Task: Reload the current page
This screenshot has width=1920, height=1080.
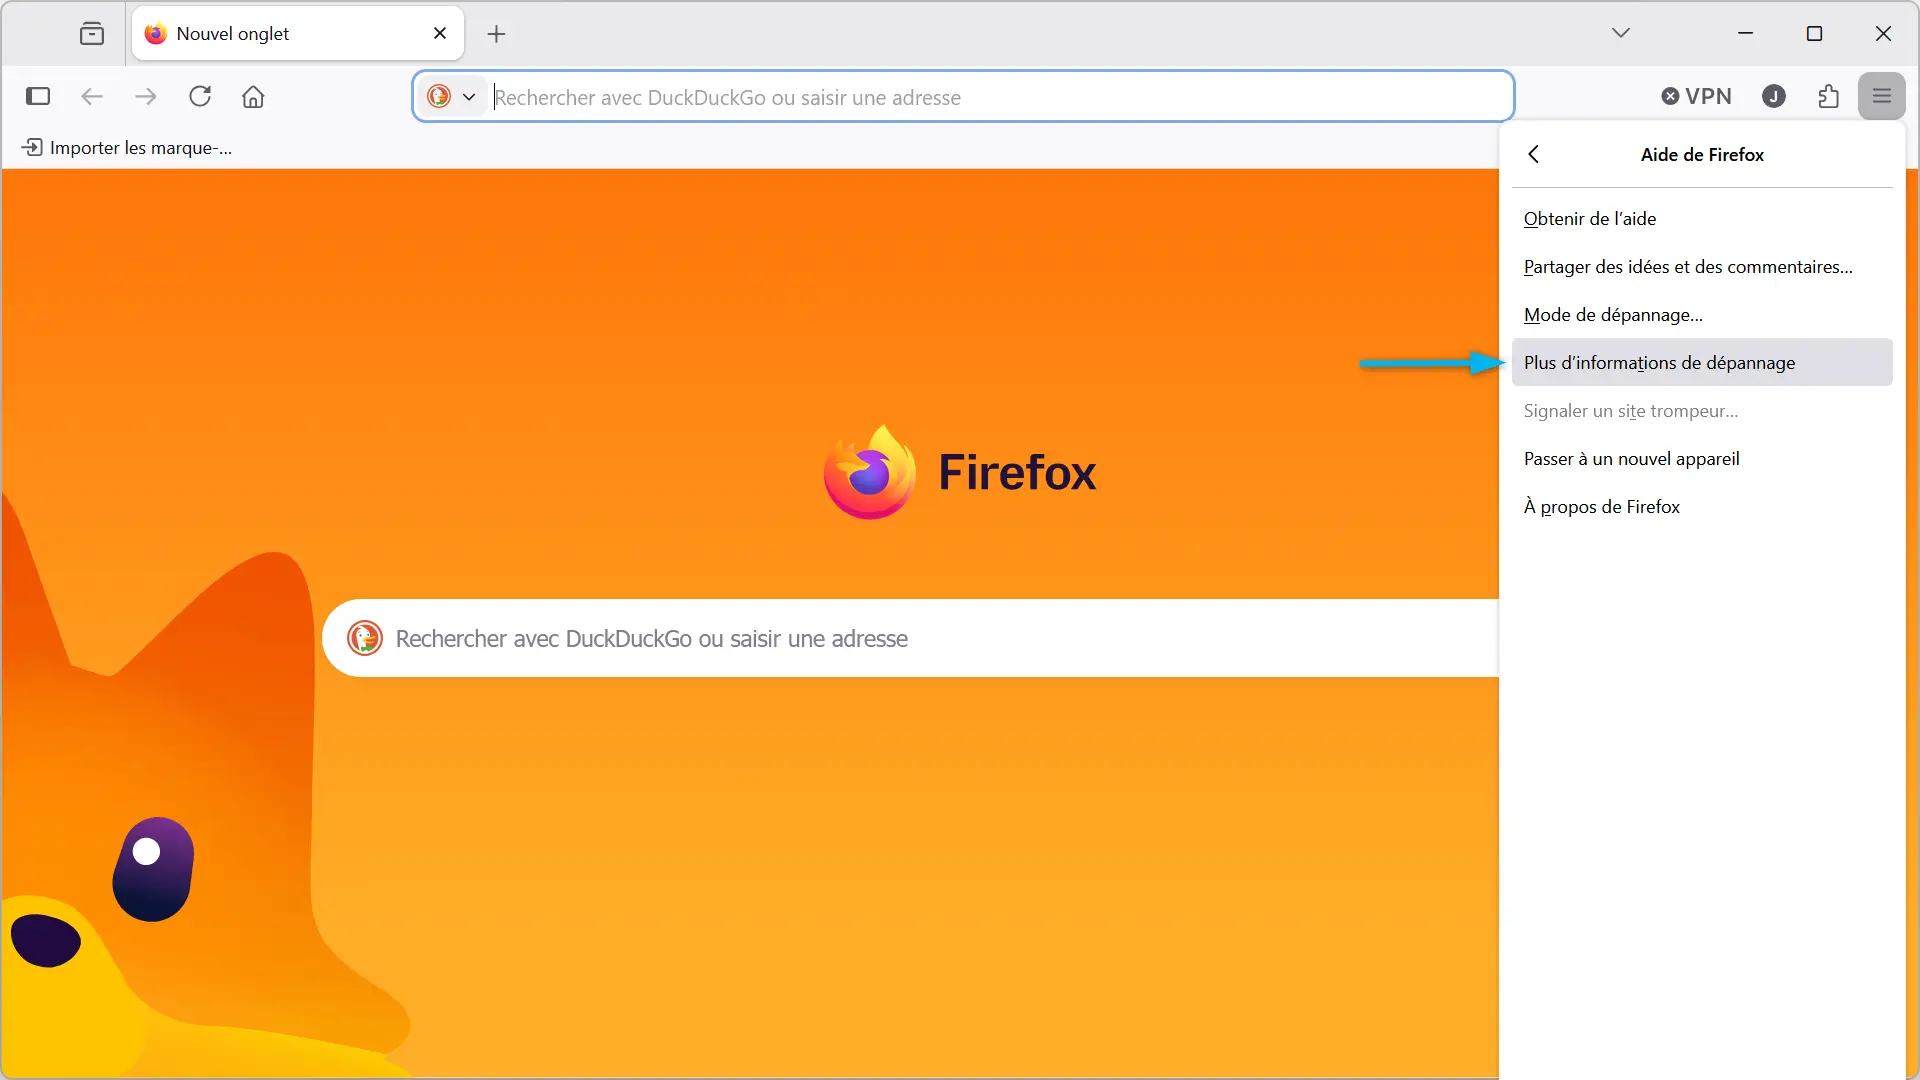Action: [200, 97]
